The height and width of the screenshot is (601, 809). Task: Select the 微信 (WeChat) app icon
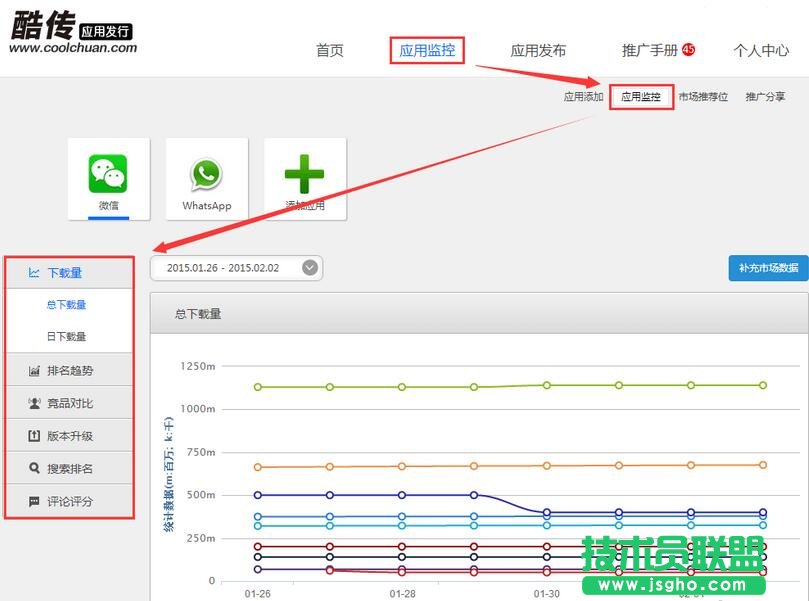[107, 172]
